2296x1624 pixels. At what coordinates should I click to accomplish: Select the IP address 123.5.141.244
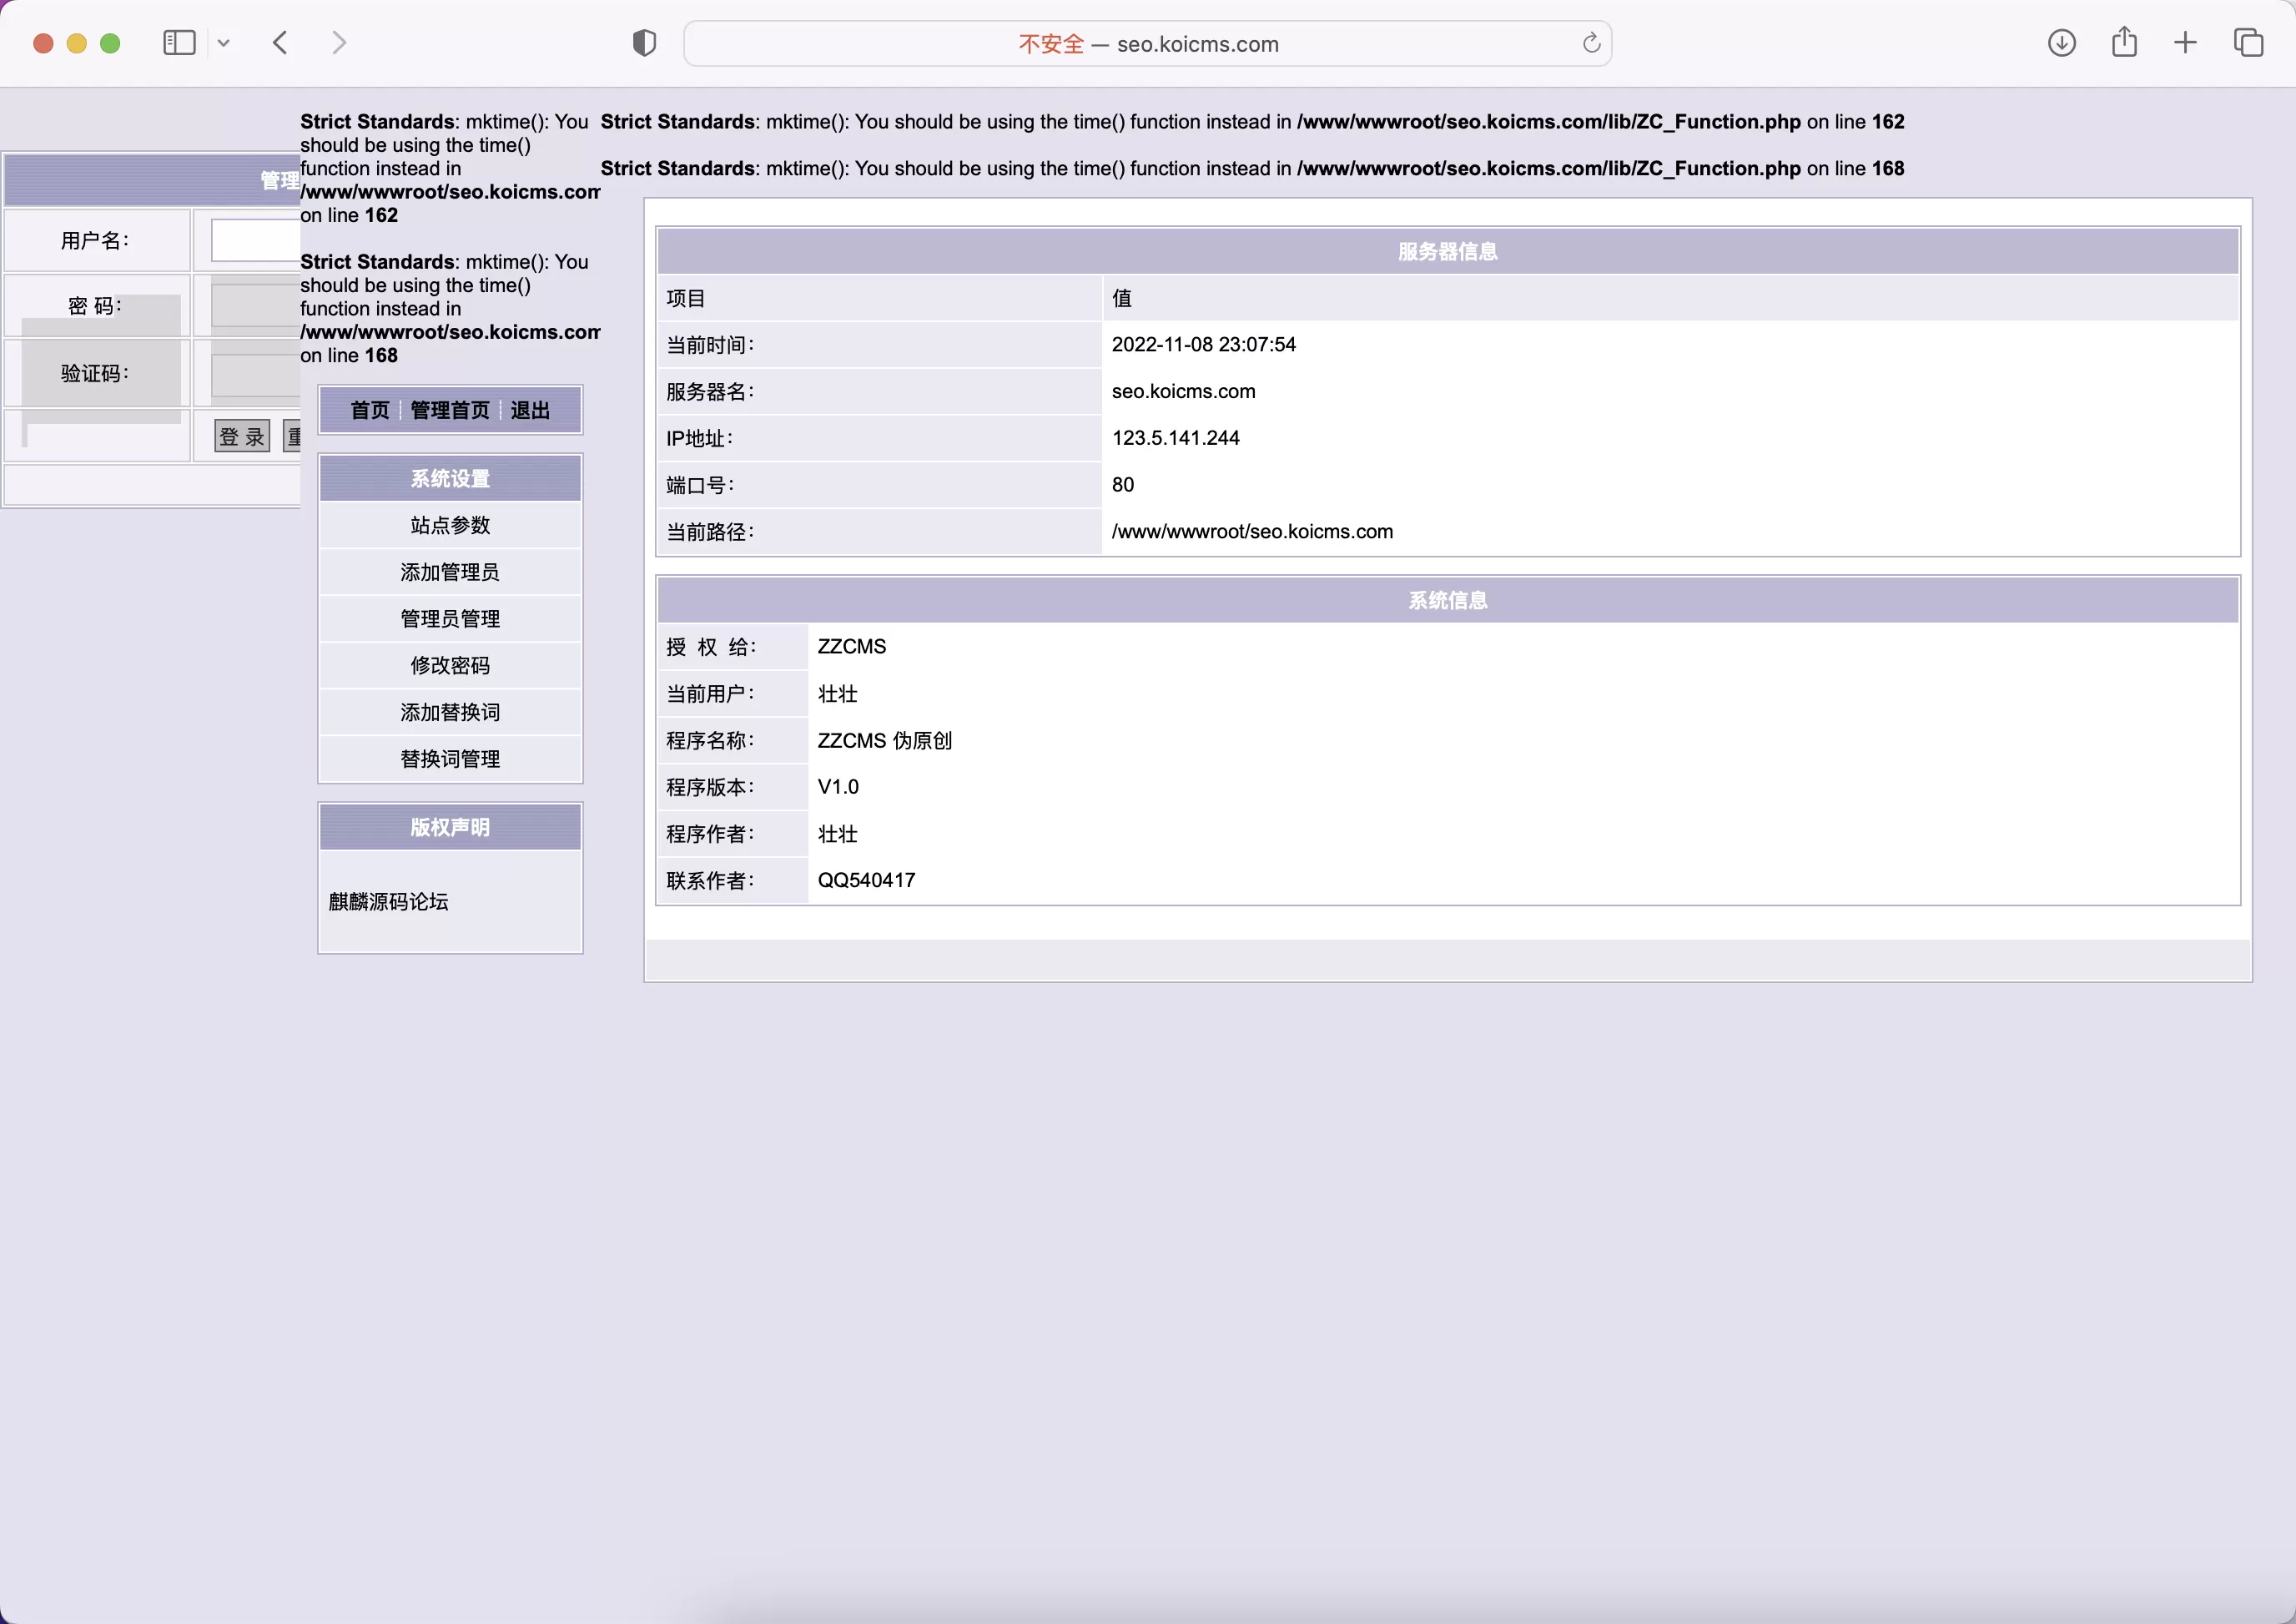tap(1175, 438)
